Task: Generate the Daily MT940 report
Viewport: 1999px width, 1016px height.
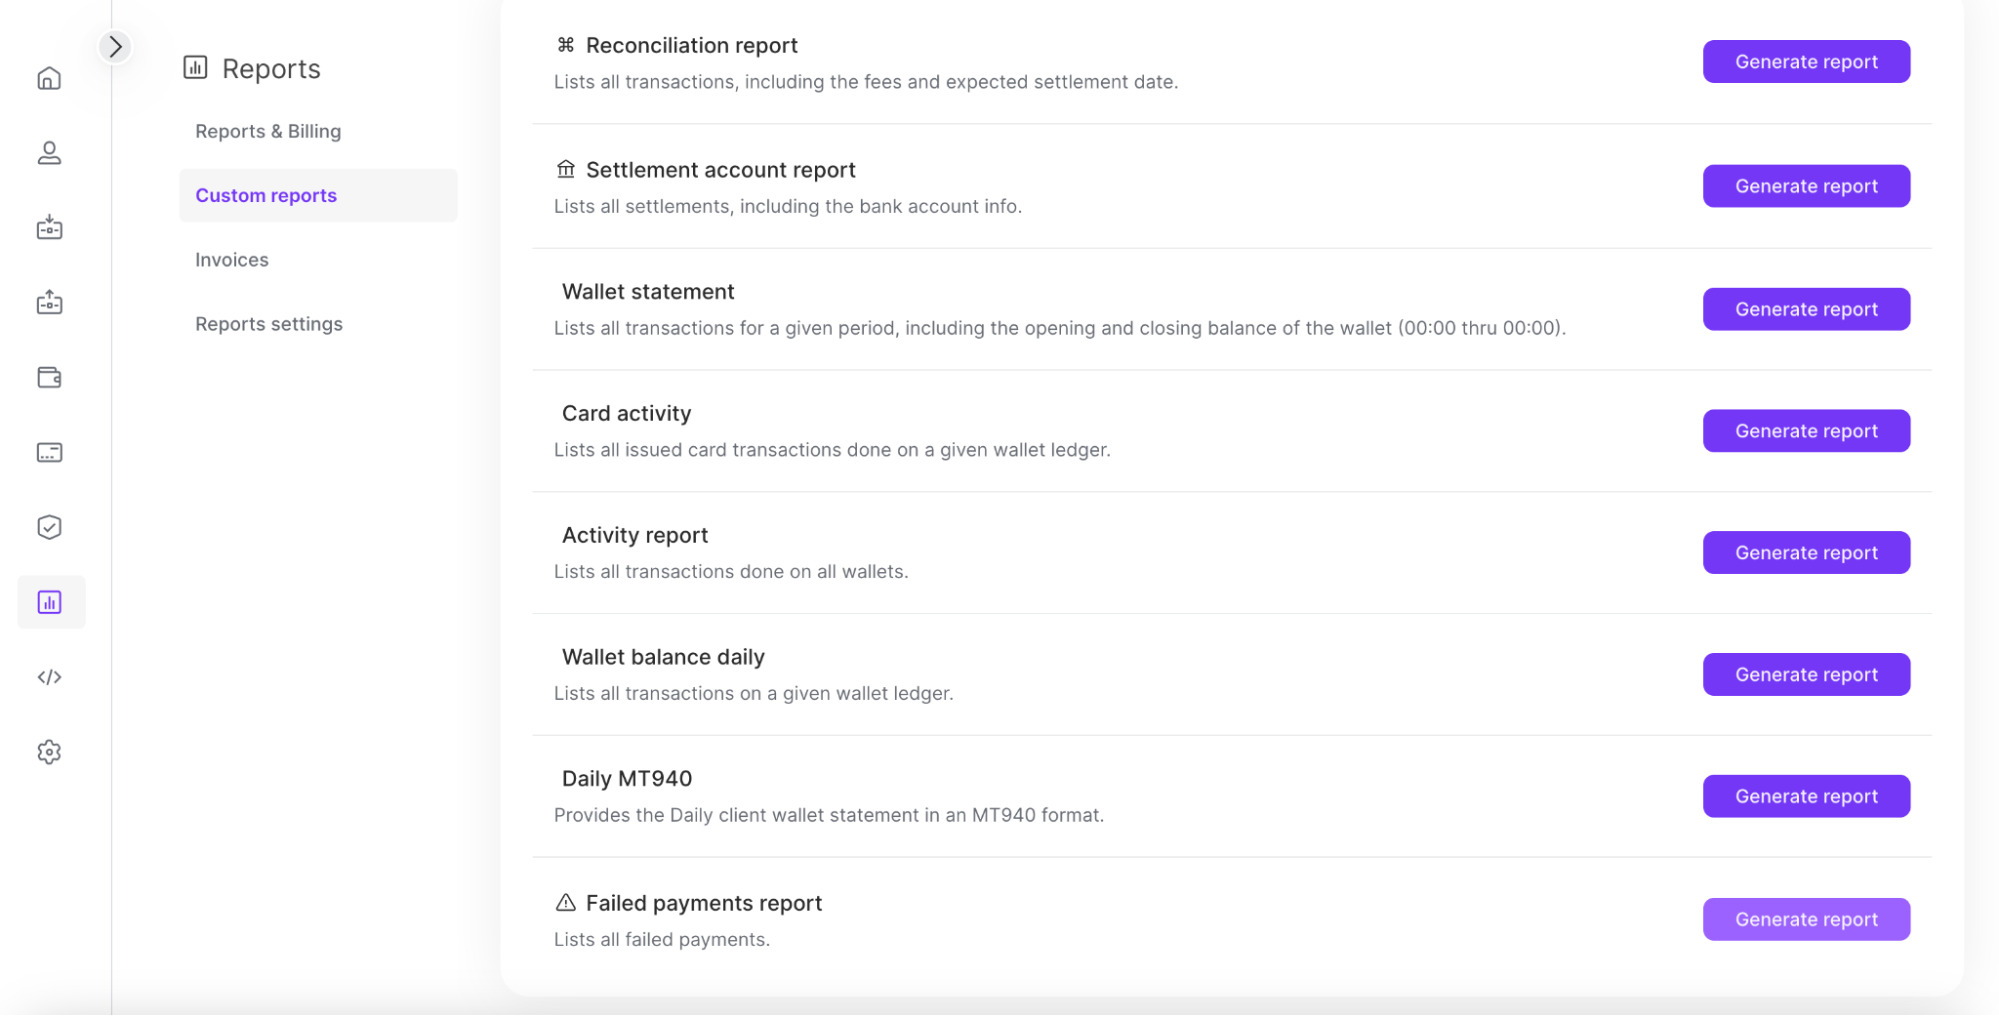Action: [x=1806, y=796]
